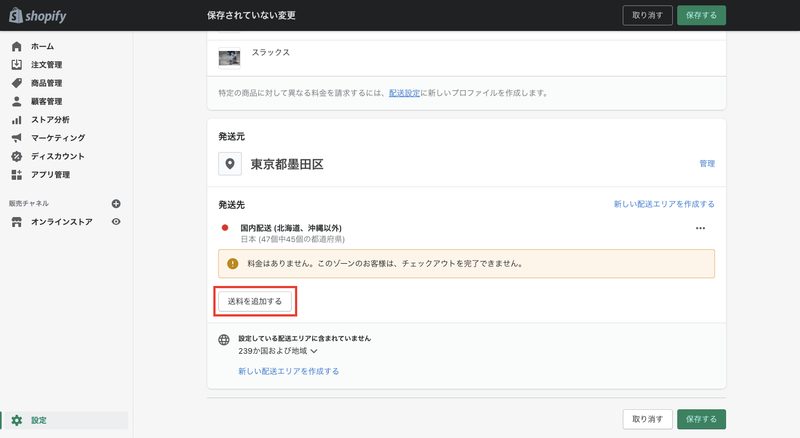Open マーケティング megaphone icon

point(17,138)
